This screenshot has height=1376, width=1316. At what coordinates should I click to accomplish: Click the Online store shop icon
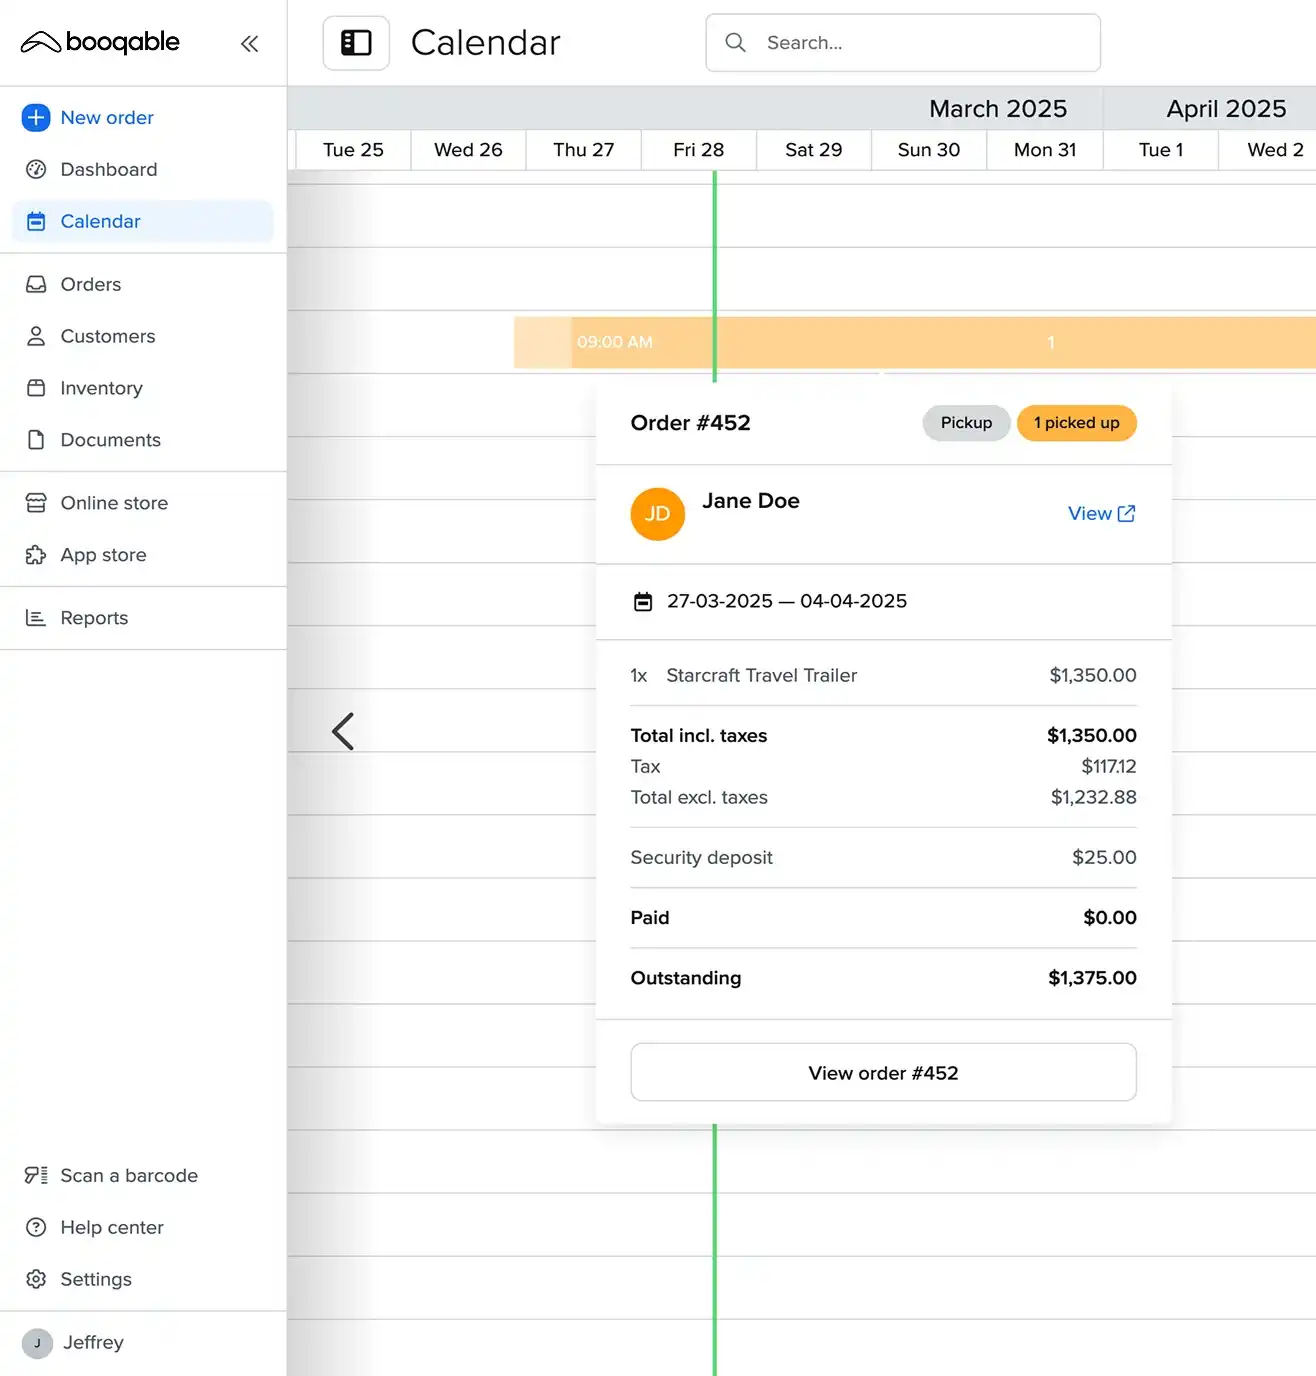36,503
